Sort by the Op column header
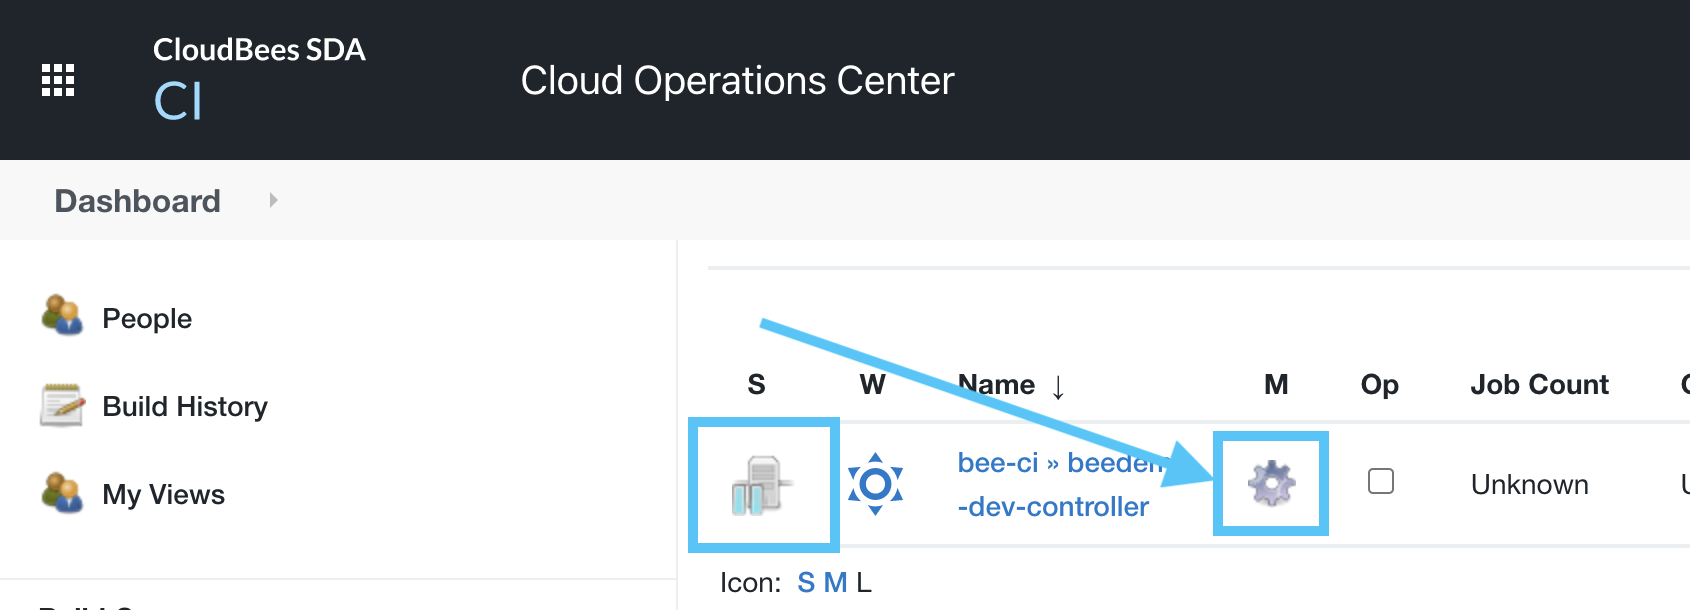 pyautogui.click(x=1379, y=385)
